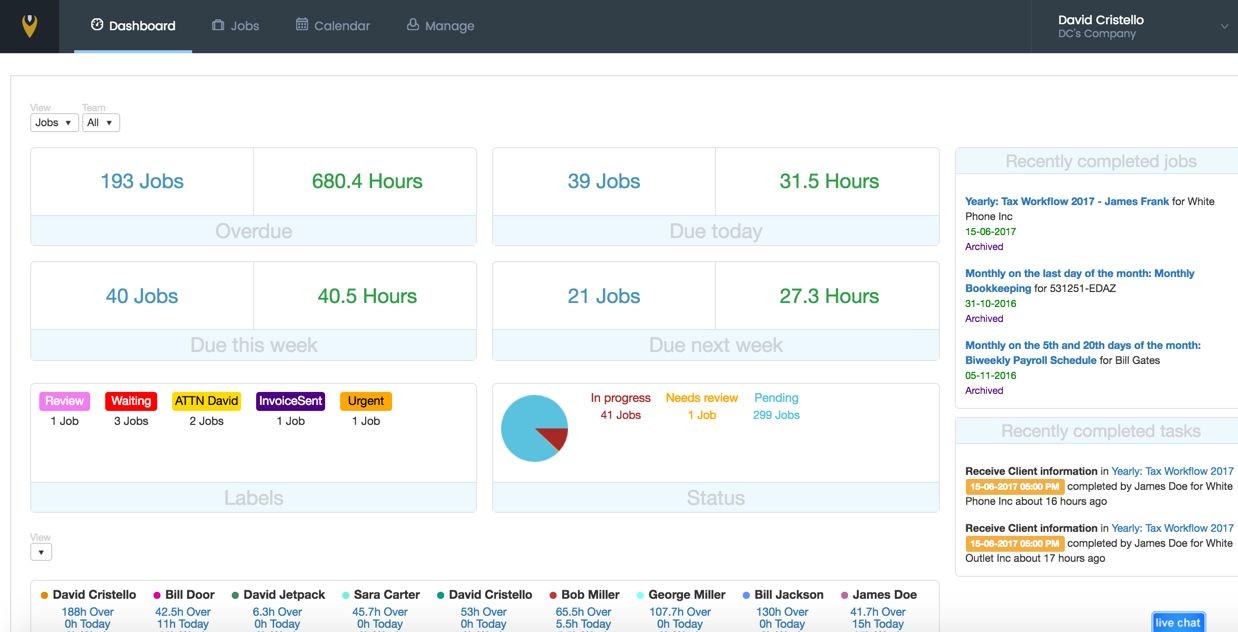Viewport: 1238px width, 632px height.
Task: Click the live chat button
Action: click(x=1177, y=621)
